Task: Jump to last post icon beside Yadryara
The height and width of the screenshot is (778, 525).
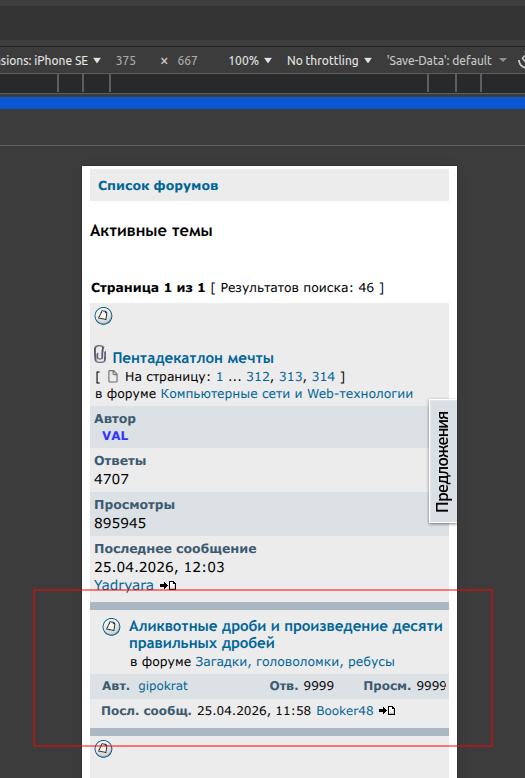Action: click(x=168, y=585)
